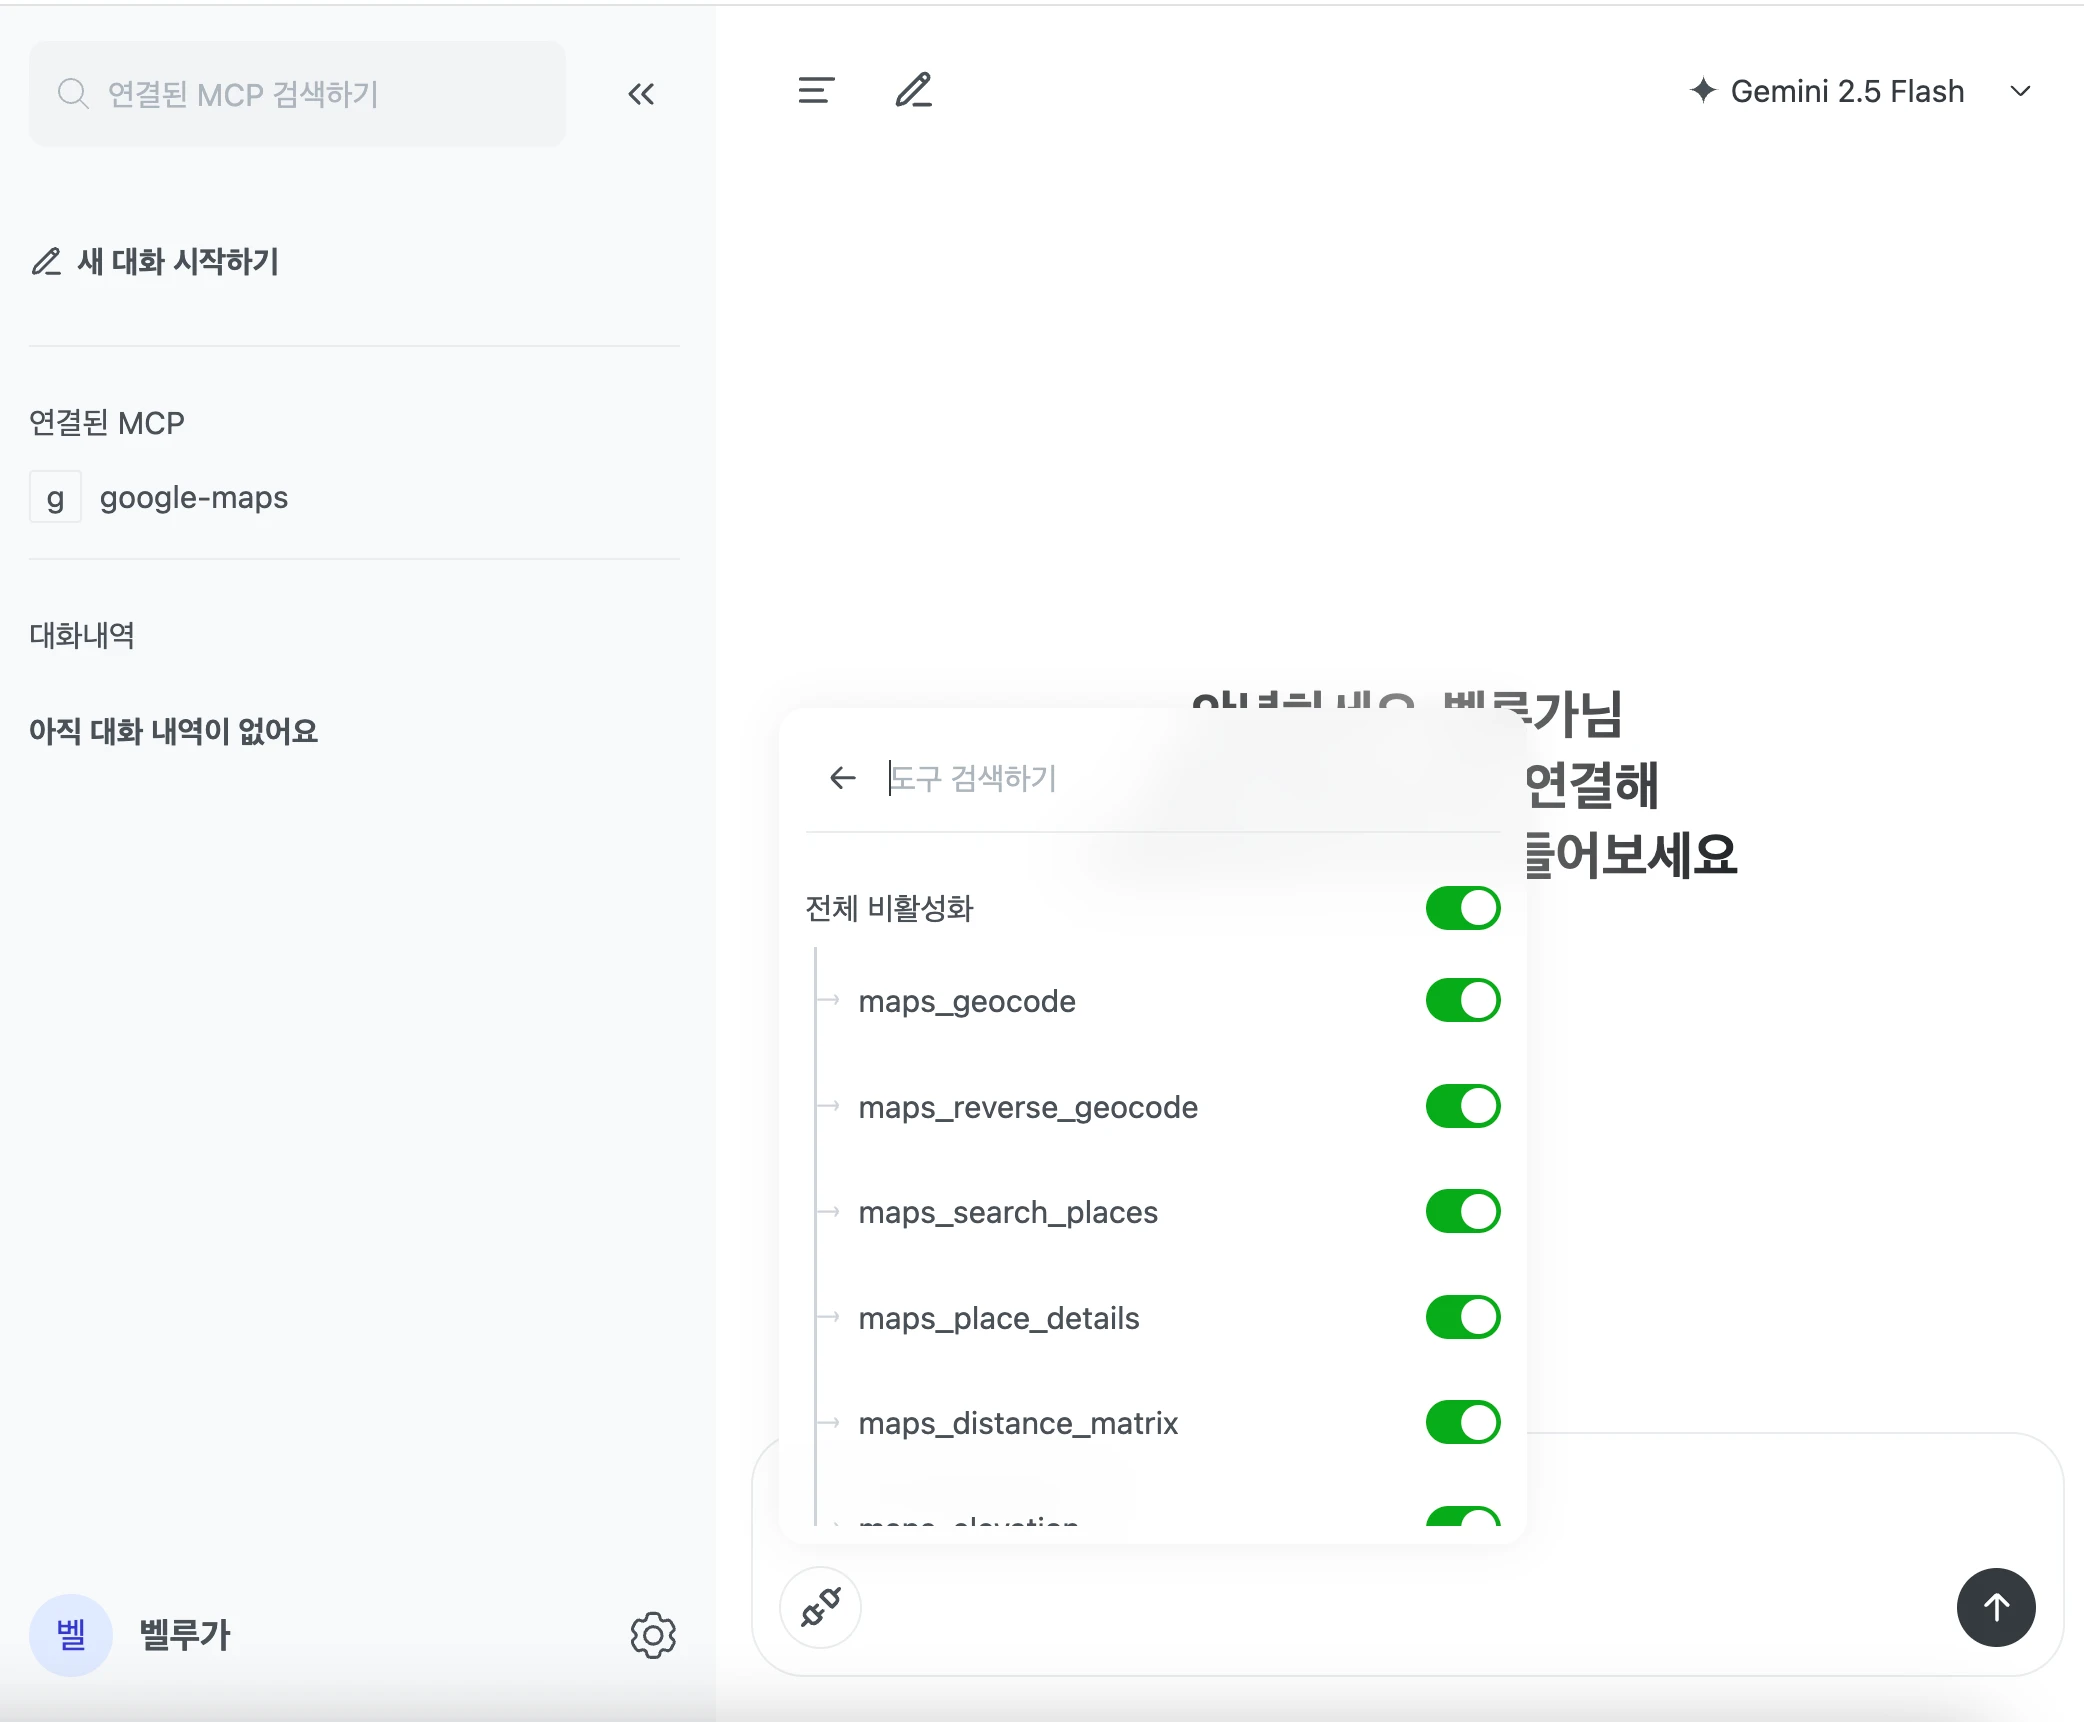This screenshot has width=2084, height=1722.
Task: Focus the 연결된 MCP 검색하기 search field
Action: point(297,94)
